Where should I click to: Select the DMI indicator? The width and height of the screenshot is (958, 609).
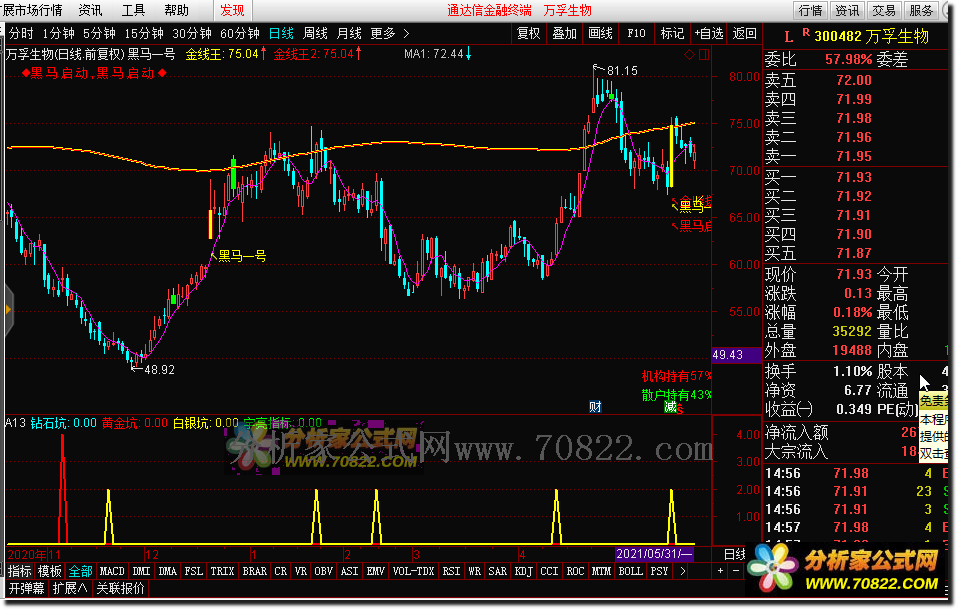(x=141, y=571)
